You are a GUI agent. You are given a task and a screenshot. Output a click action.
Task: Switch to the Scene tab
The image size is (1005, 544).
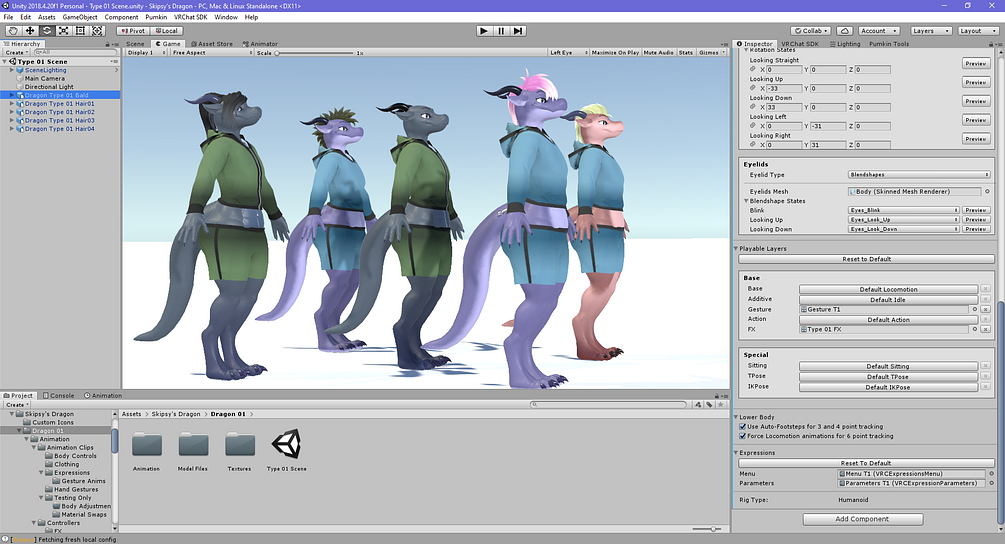pyautogui.click(x=135, y=44)
